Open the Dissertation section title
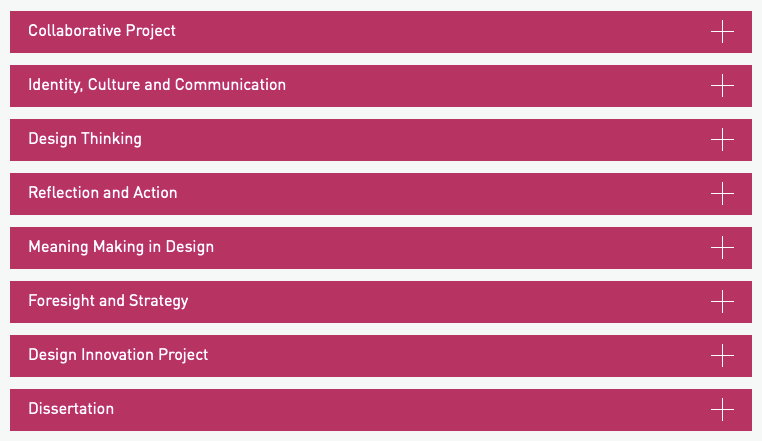762x441 pixels. point(71,409)
